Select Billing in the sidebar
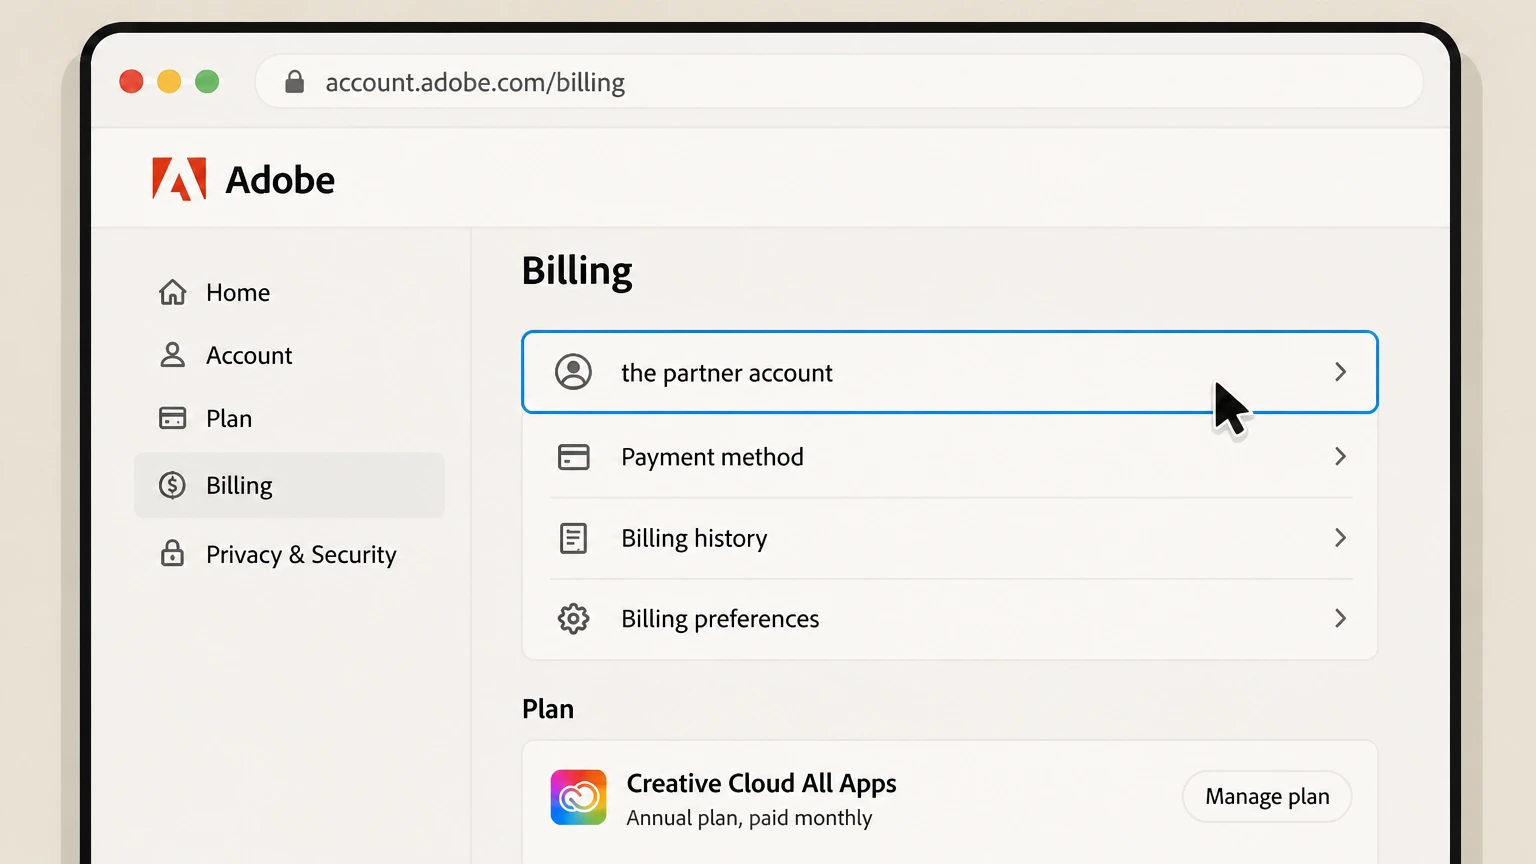This screenshot has width=1536, height=864. click(290, 485)
